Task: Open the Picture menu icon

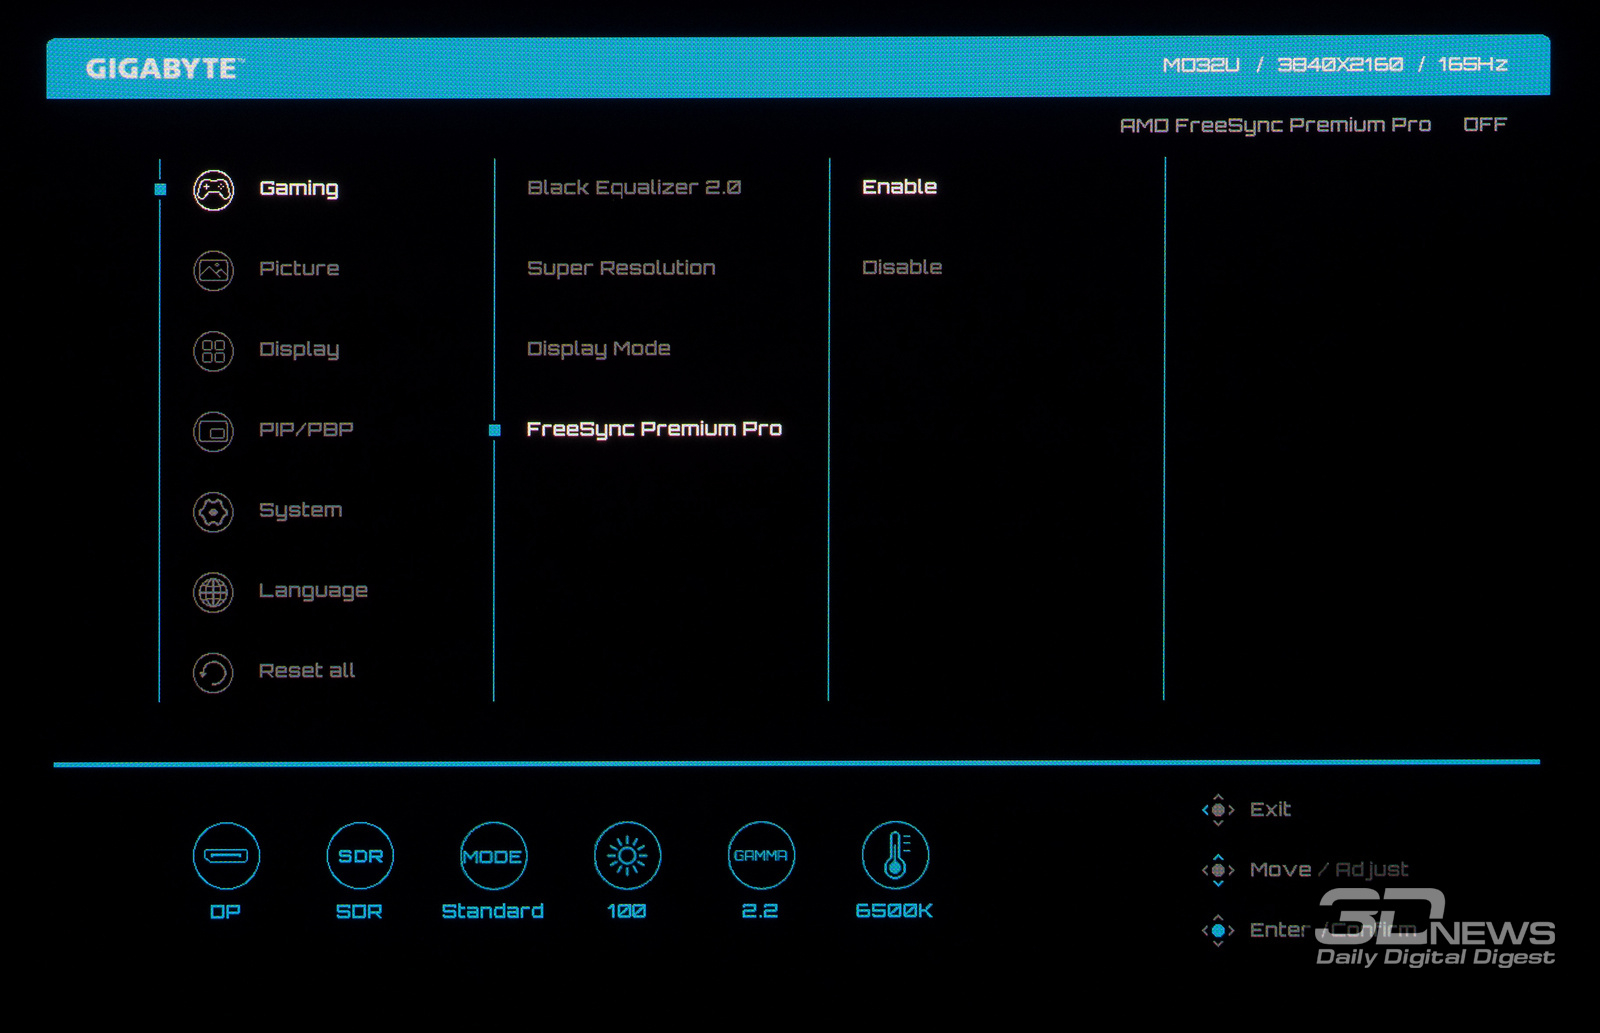Action: pos(213,270)
